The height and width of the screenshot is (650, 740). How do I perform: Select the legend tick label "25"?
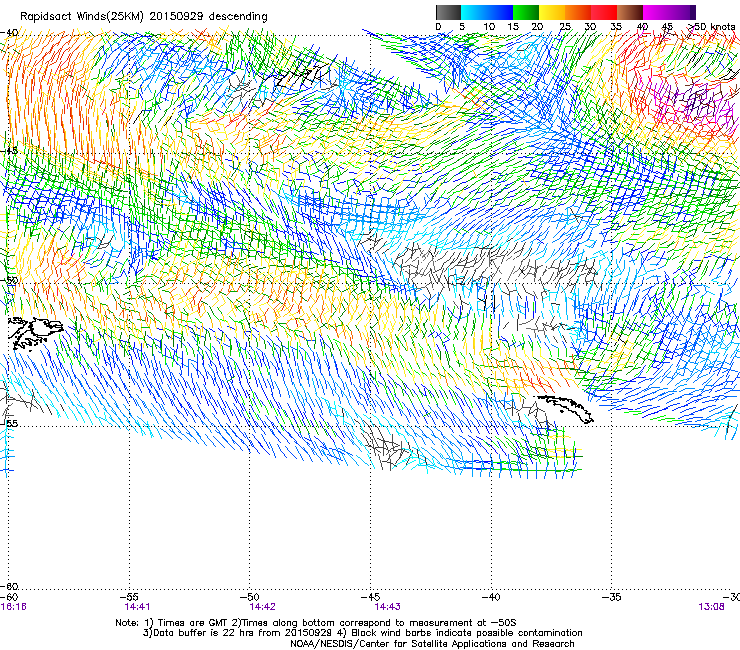[x=565, y=27]
